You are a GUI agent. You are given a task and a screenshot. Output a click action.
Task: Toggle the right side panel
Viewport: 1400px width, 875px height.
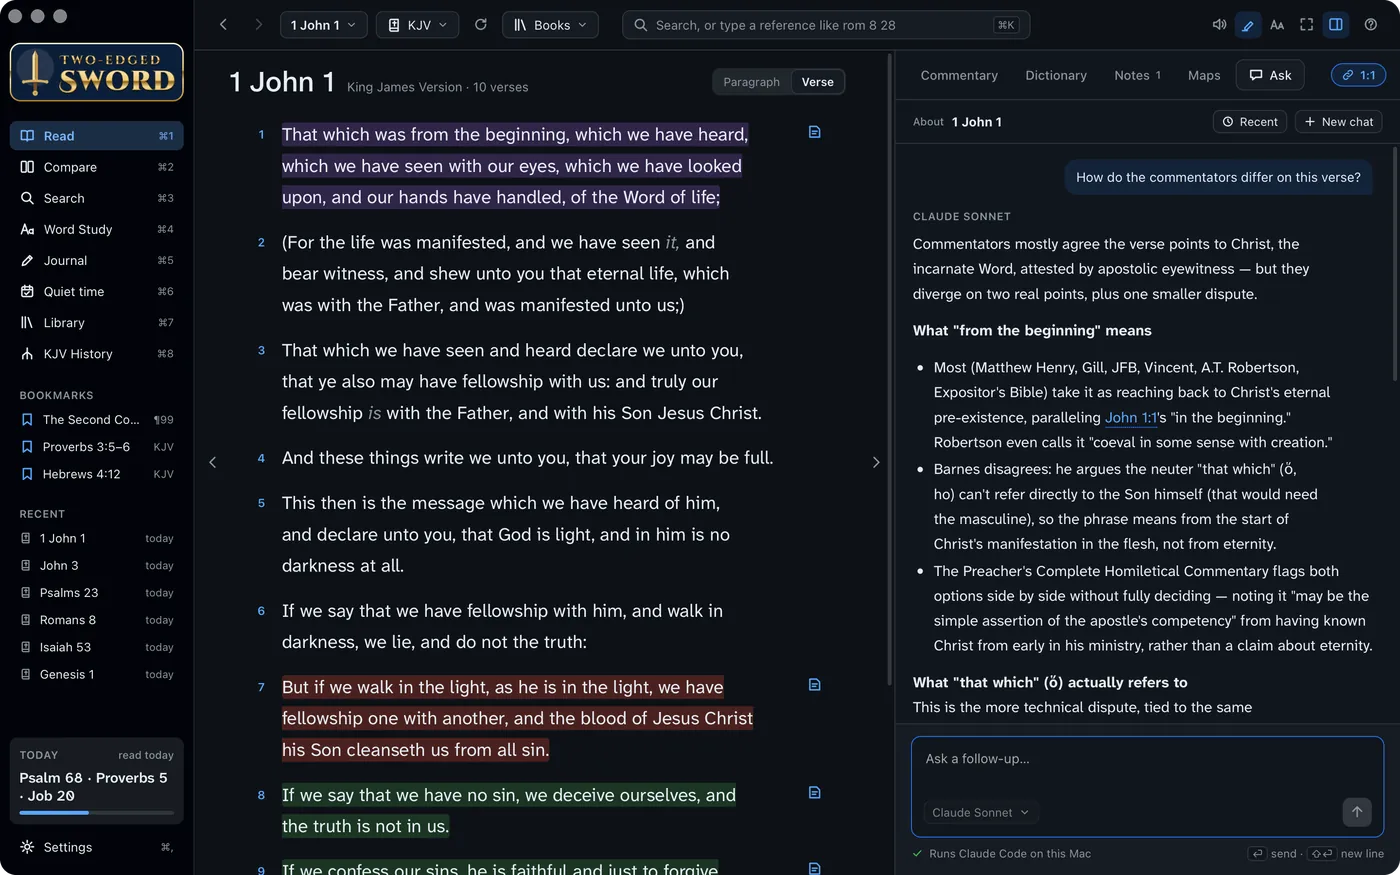click(x=1336, y=25)
